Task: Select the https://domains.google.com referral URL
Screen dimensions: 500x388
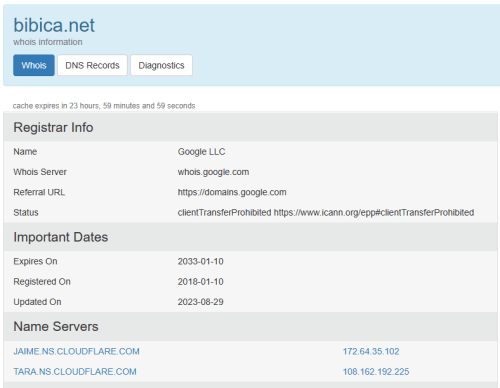Action: (x=232, y=192)
